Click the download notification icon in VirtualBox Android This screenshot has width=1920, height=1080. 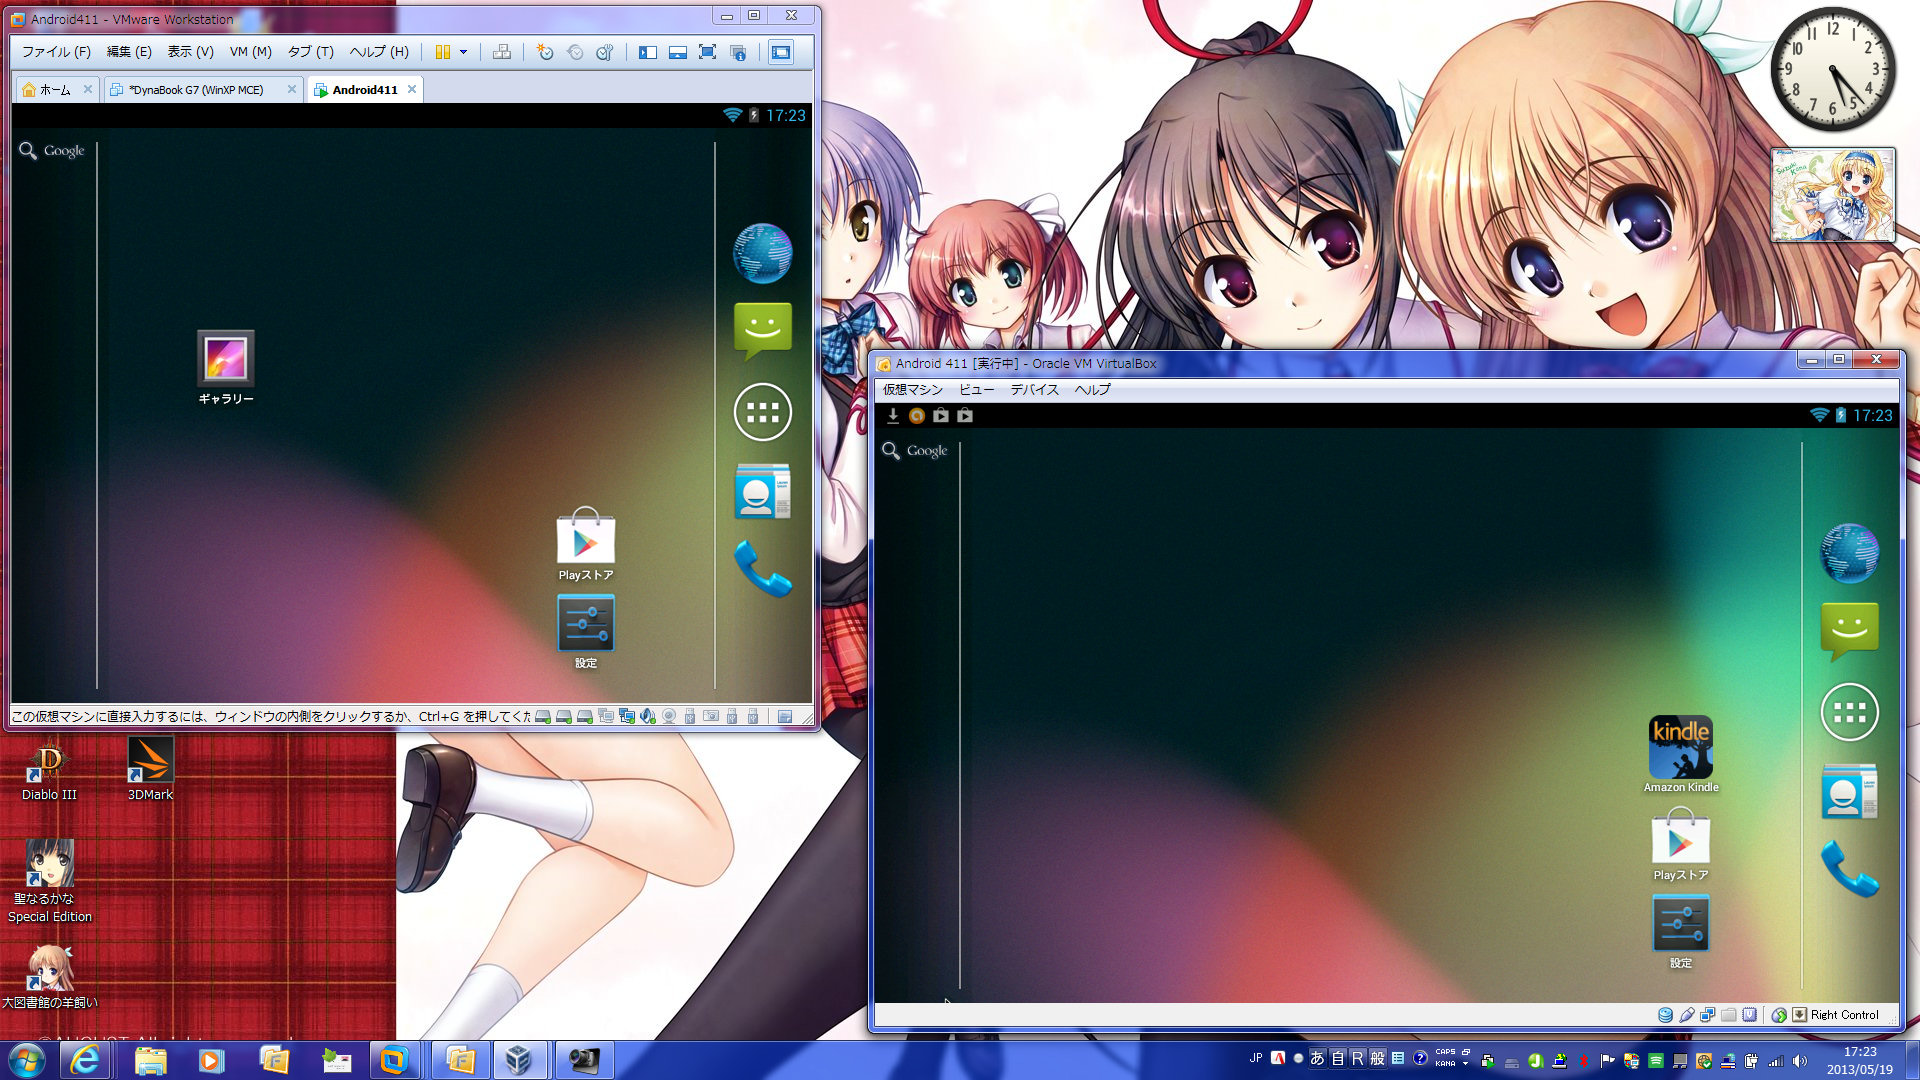pyautogui.click(x=893, y=415)
